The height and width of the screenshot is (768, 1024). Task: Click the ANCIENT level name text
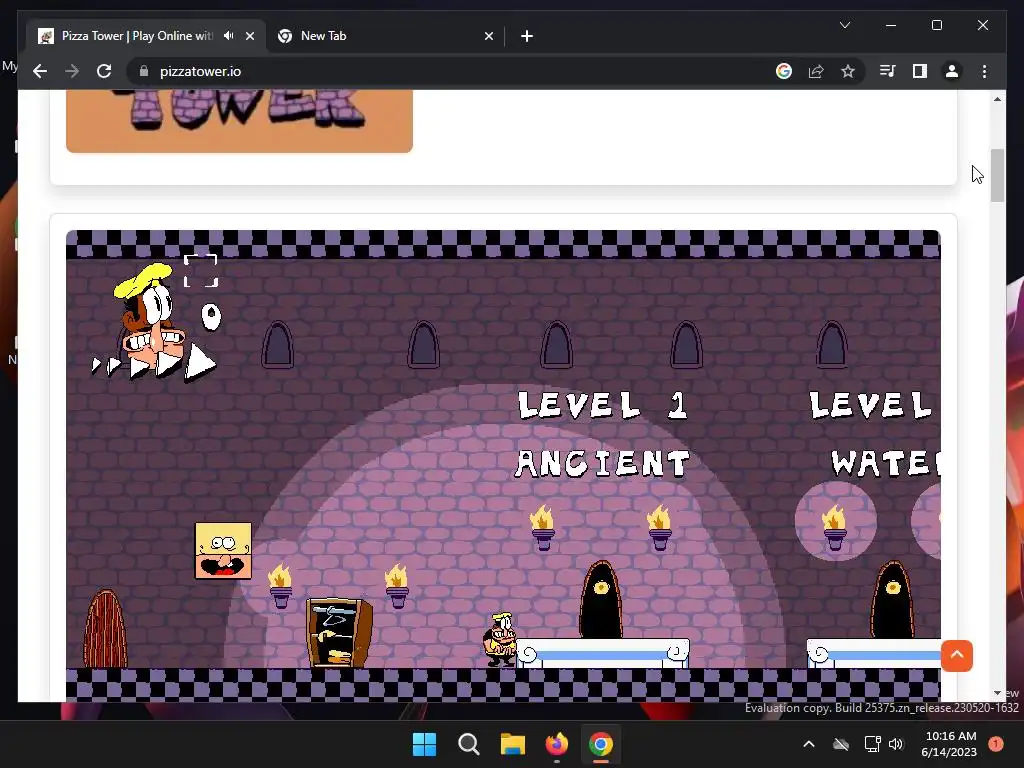602,464
